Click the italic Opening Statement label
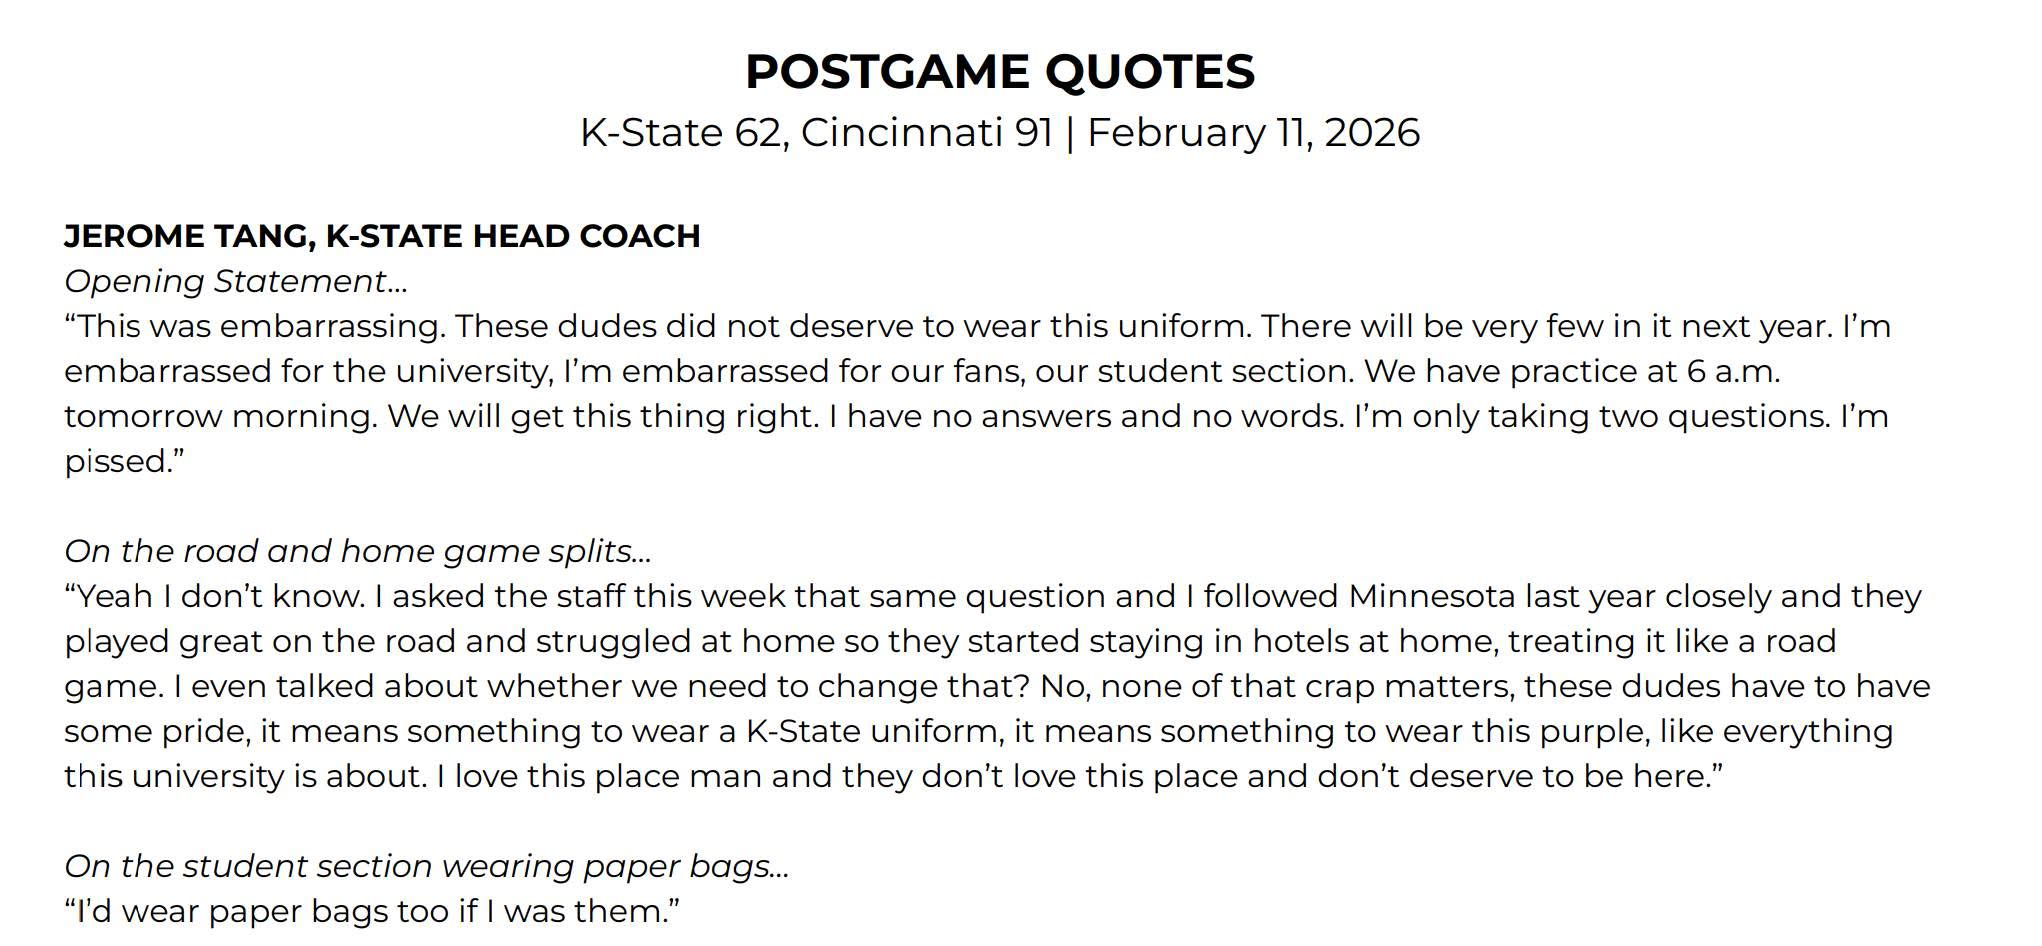The image size is (2042, 946). coord(235,281)
